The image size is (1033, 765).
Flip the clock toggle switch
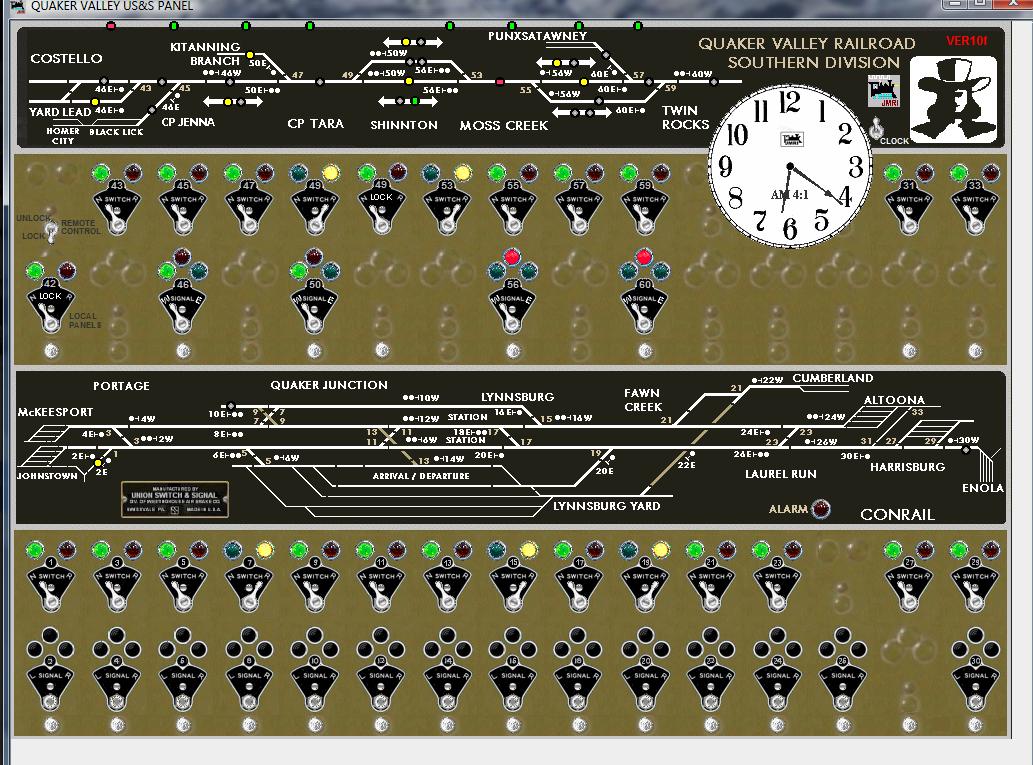[876, 130]
